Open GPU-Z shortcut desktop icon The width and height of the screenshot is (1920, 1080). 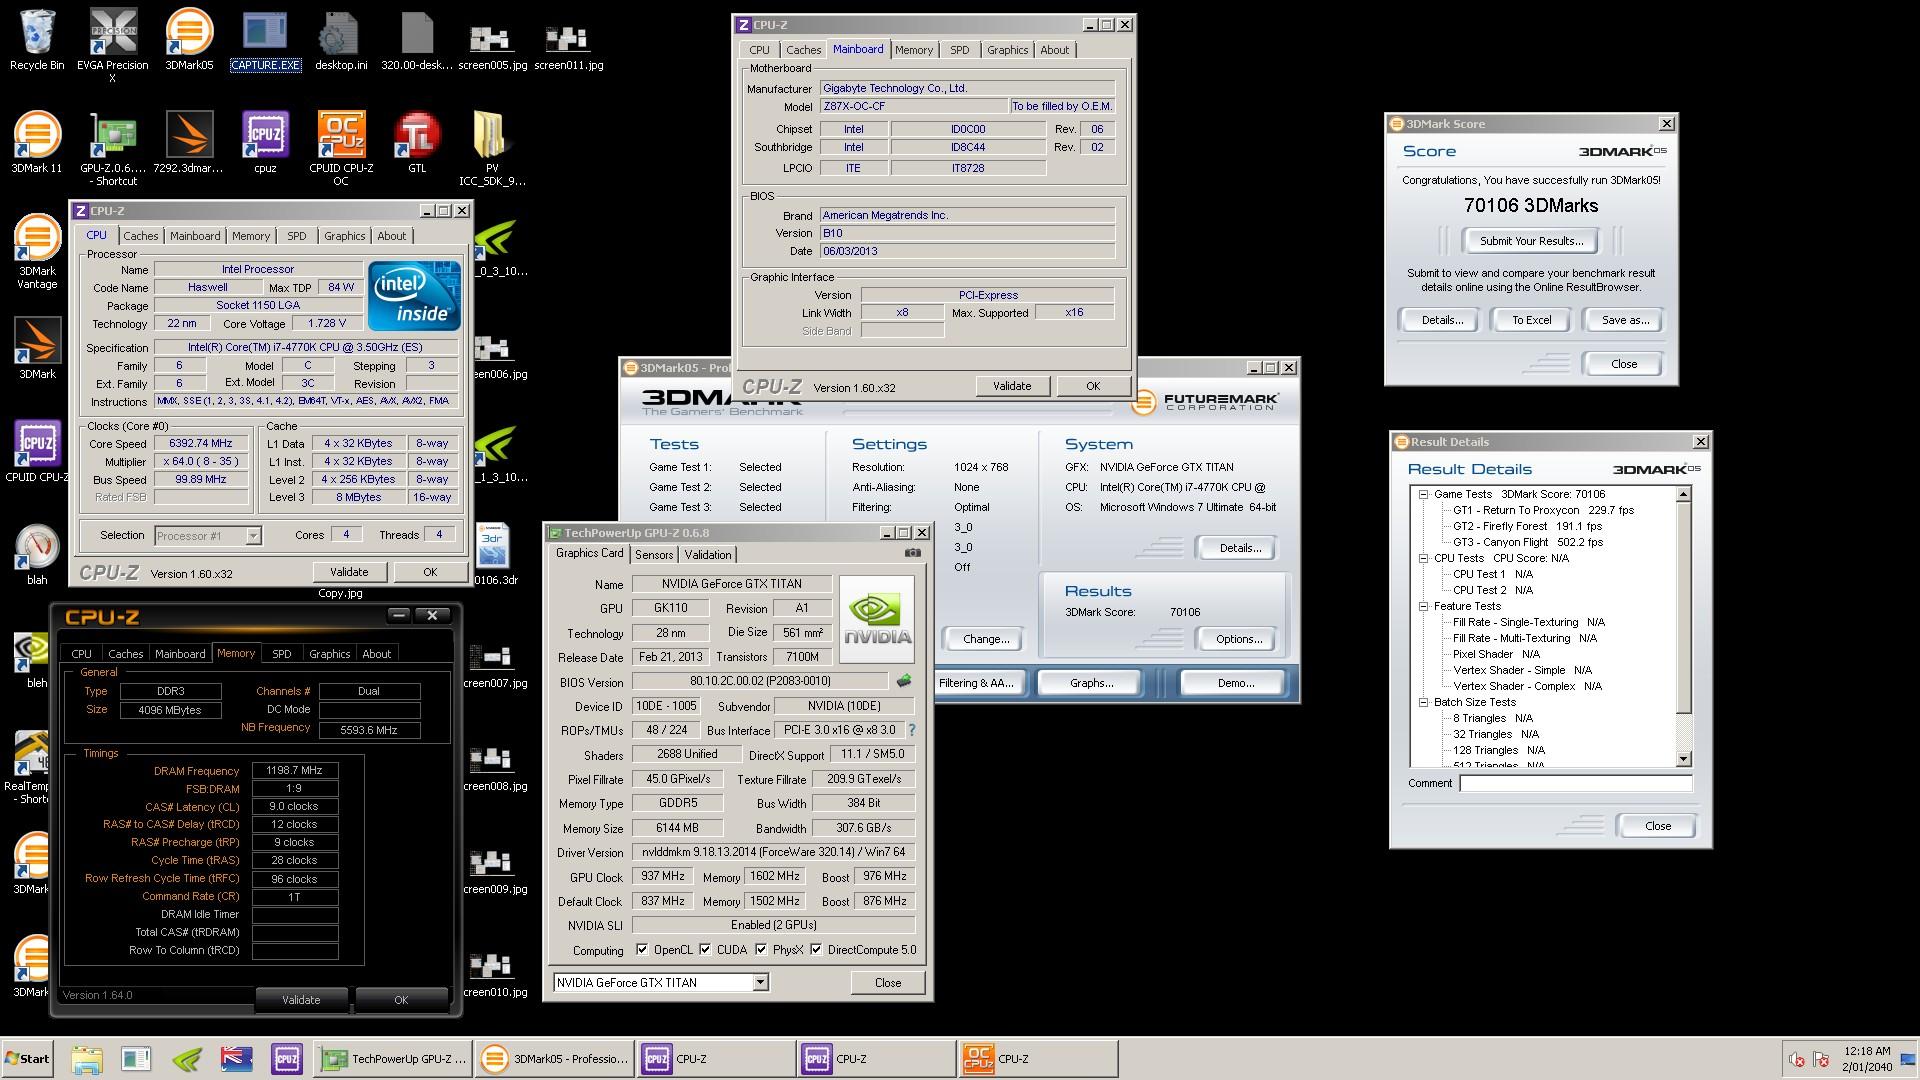pyautogui.click(x=113, y=148)
